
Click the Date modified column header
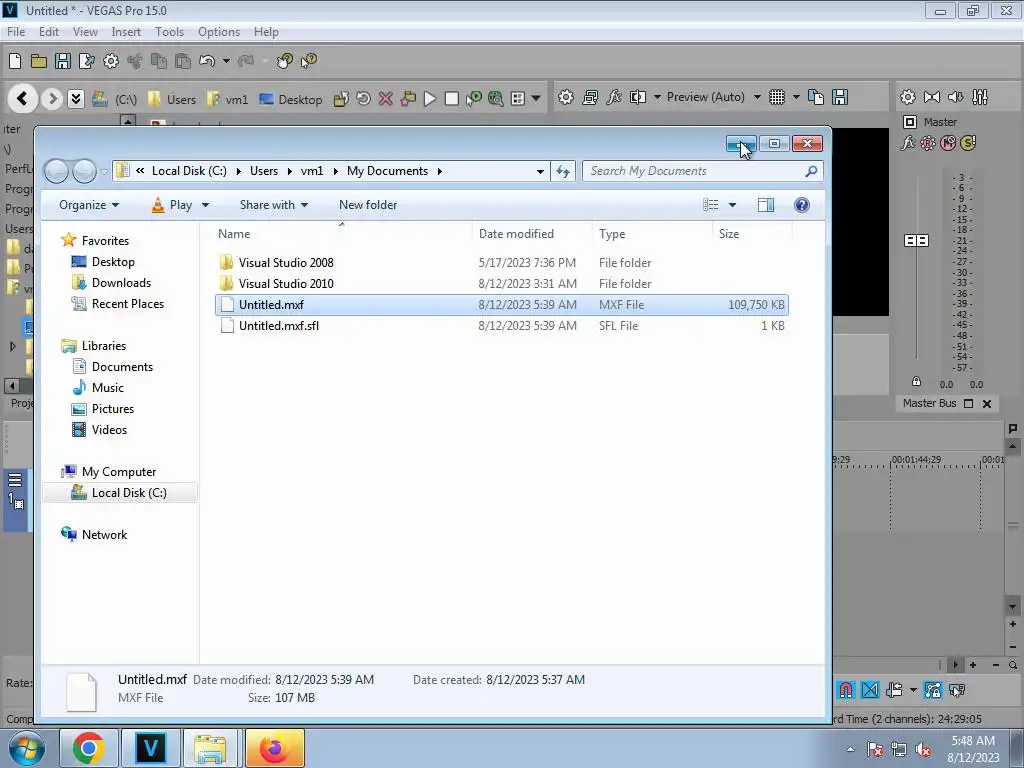coord(516,234)
